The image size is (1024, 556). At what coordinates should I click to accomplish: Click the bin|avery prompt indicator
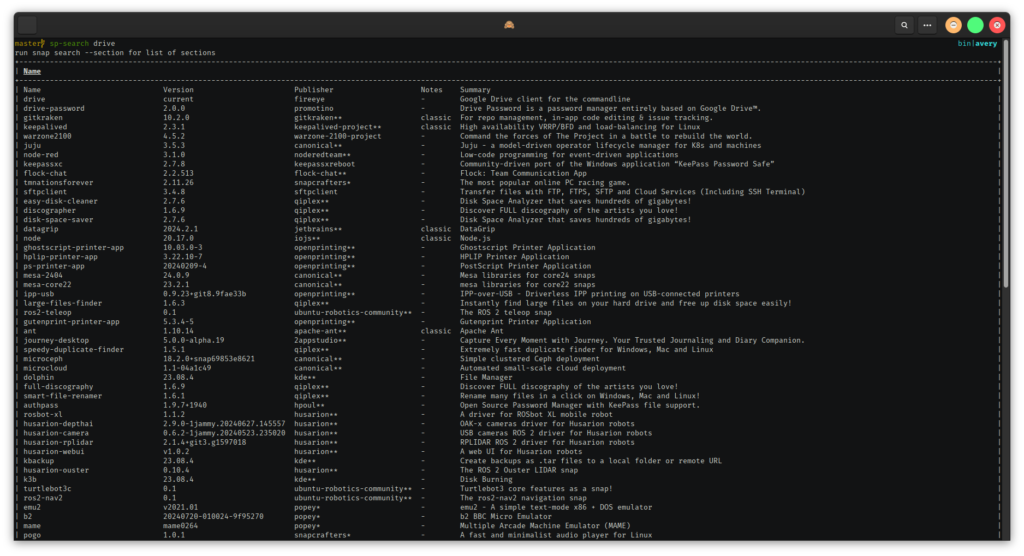978,44
